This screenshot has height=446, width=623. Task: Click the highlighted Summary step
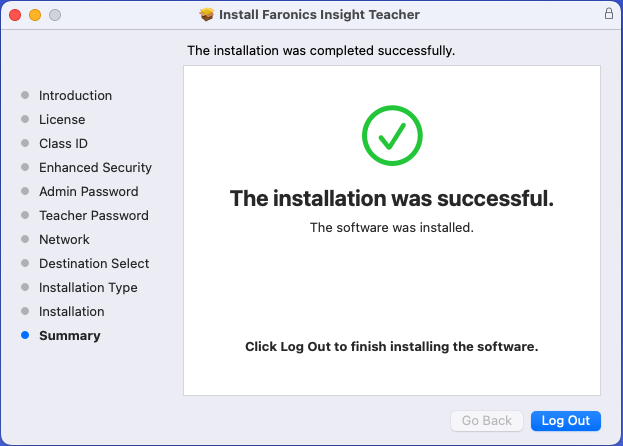[69, 336]
